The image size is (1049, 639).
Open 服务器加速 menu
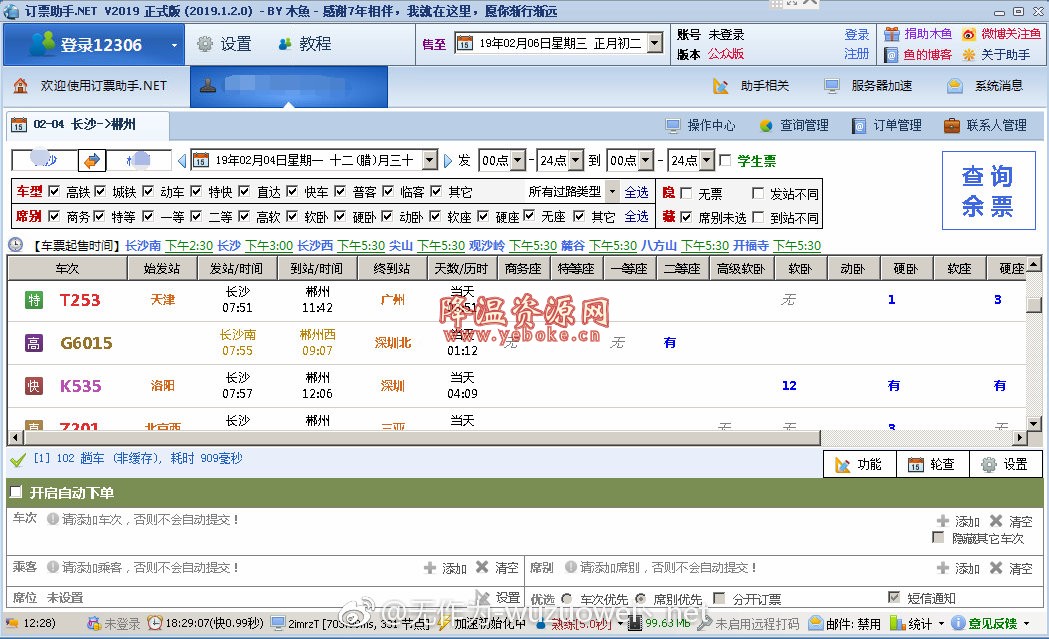(868, 86)
